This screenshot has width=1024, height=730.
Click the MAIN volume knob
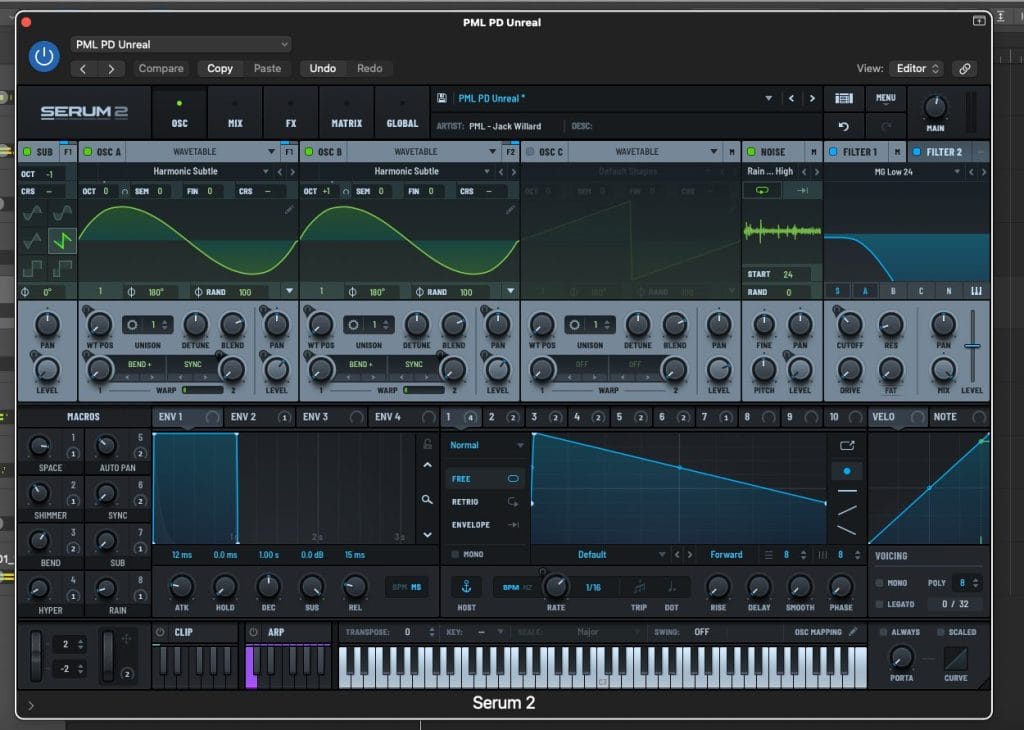[x=935, y=107]
